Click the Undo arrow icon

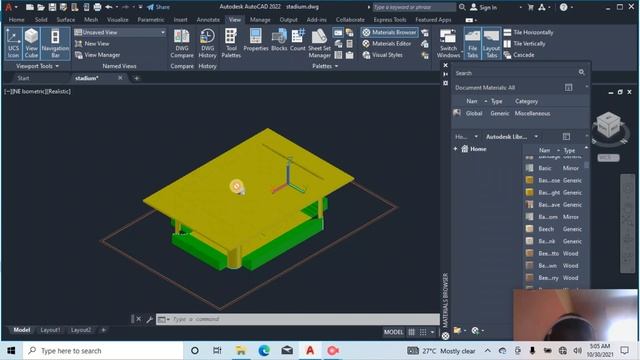(x=109, y=7)
